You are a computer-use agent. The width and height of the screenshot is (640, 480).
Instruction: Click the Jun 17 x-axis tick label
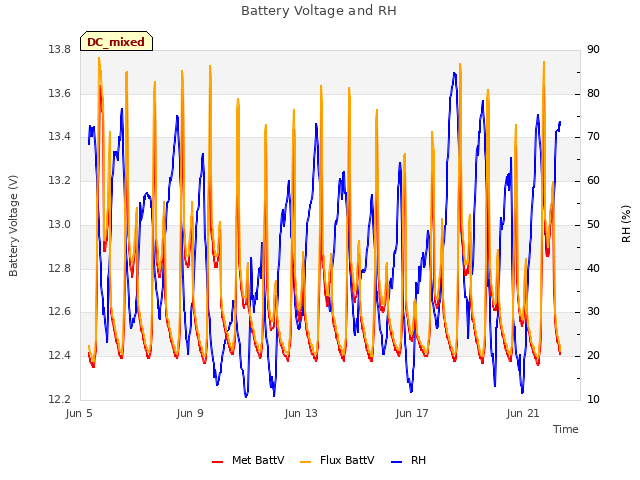[412, 413]
